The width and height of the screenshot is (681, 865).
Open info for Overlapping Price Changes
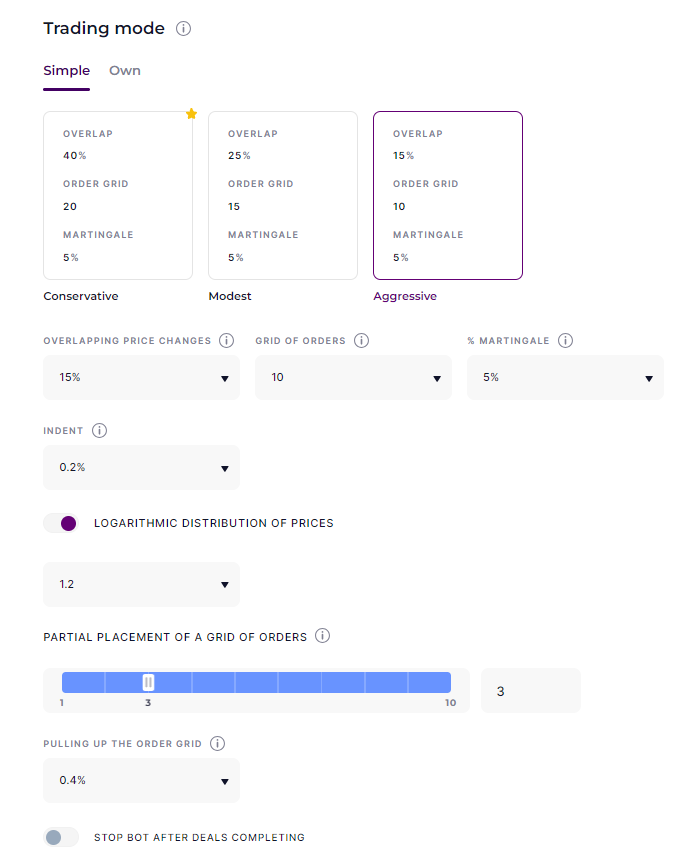pyautogui.click(x=226, y=340)
